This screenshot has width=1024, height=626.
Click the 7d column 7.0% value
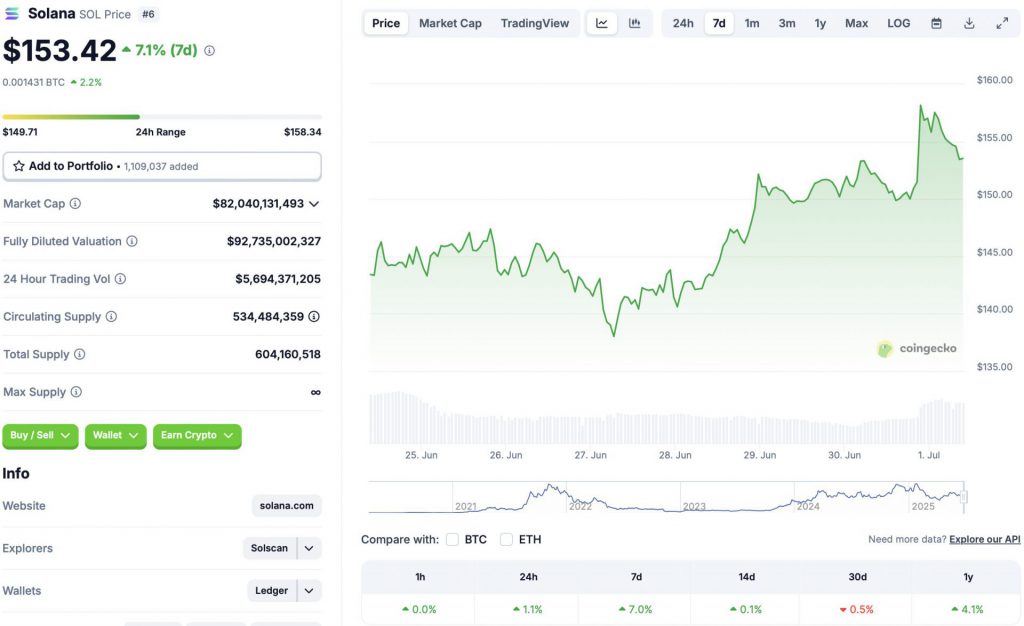(635, 610)
